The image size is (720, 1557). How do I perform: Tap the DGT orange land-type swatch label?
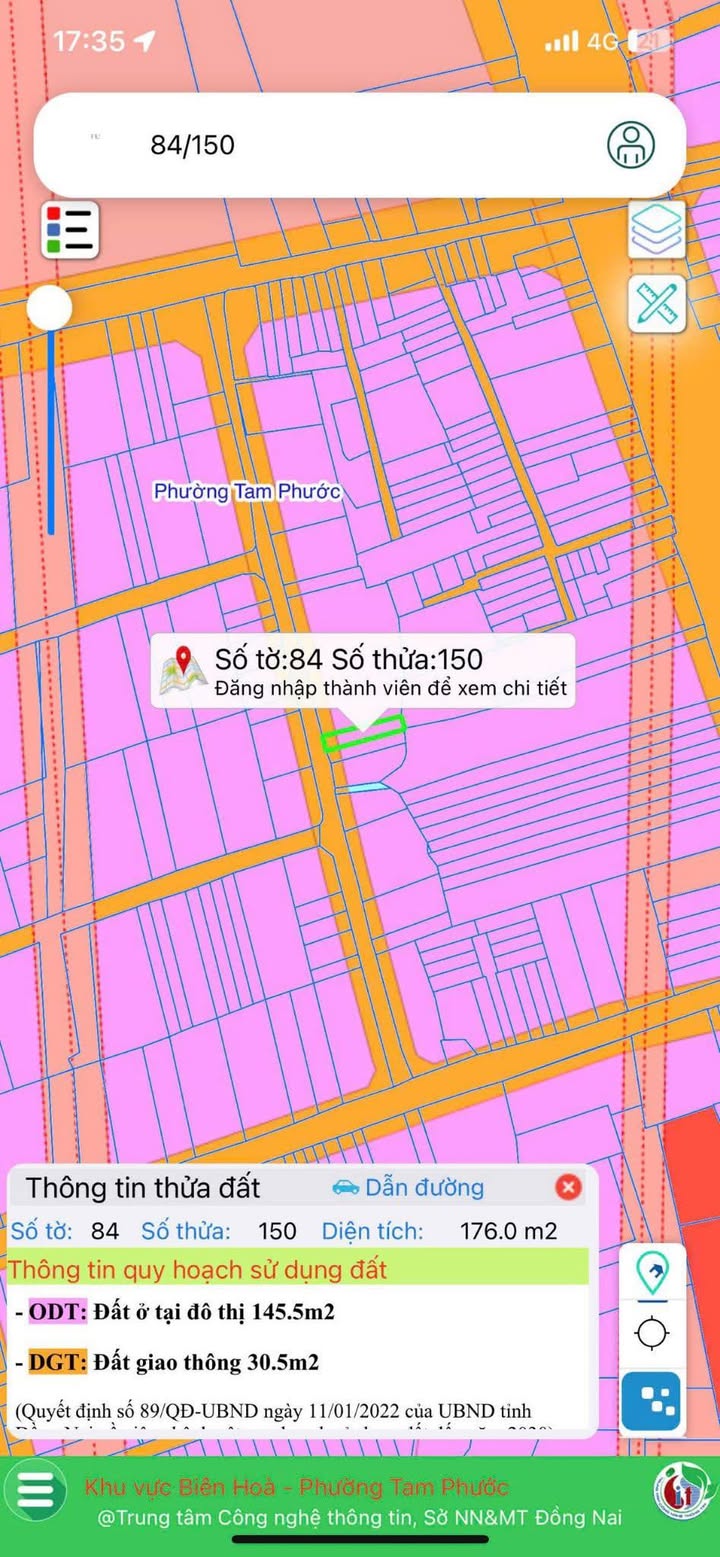58,1362
